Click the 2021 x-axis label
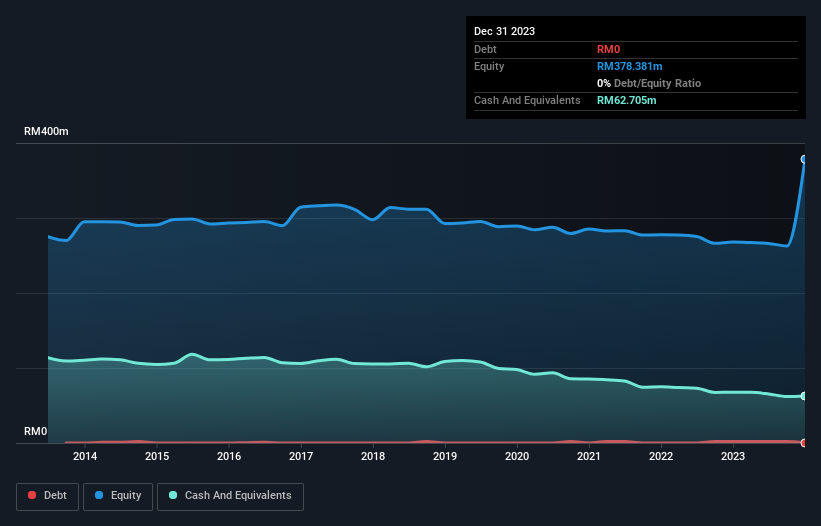 [589, 456]
